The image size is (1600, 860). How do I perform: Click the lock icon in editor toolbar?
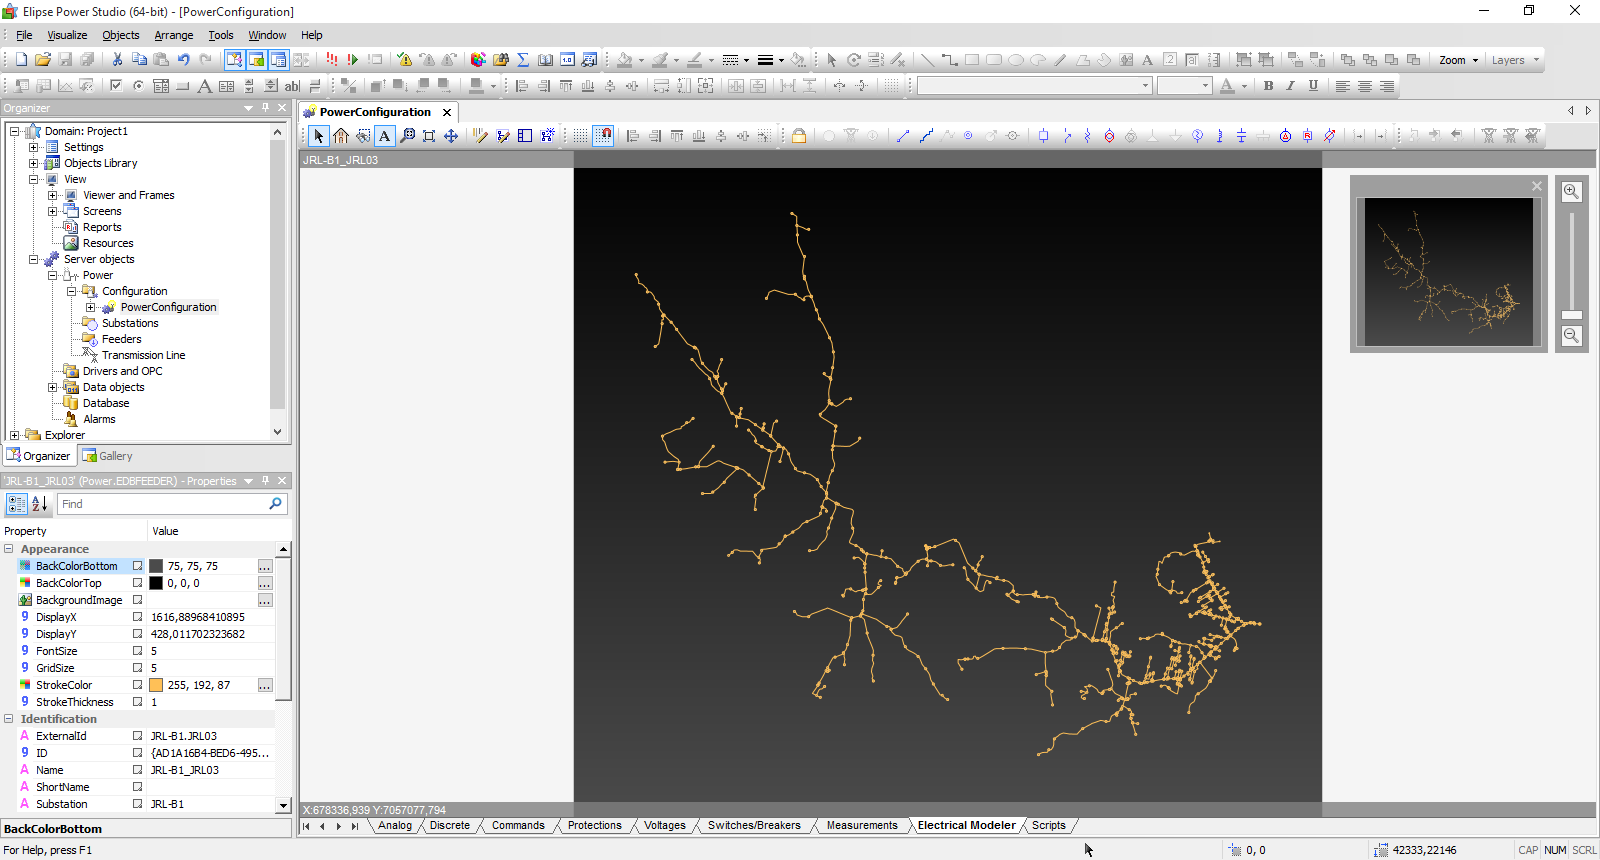(x=799, y=136)
